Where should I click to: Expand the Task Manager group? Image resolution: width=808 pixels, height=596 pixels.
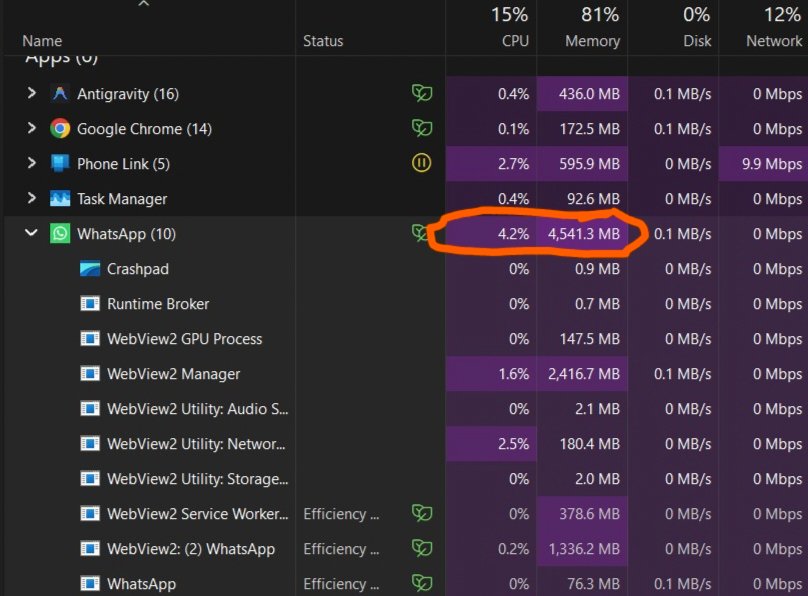31,198
